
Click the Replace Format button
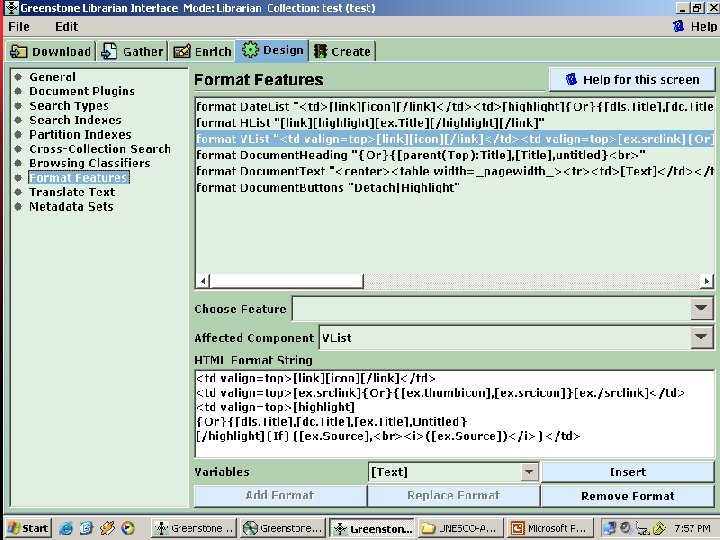tap(454, 495)
